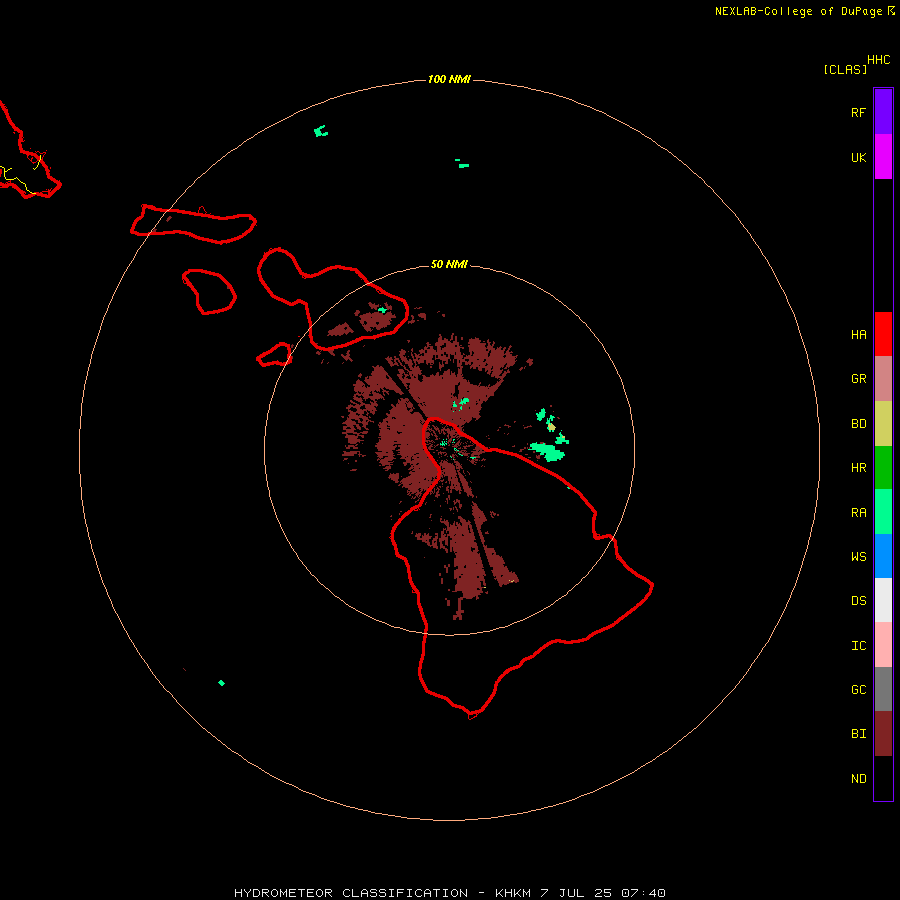Click the ND legend label
This screenshot has width=900, height=900.
[858, 779]
